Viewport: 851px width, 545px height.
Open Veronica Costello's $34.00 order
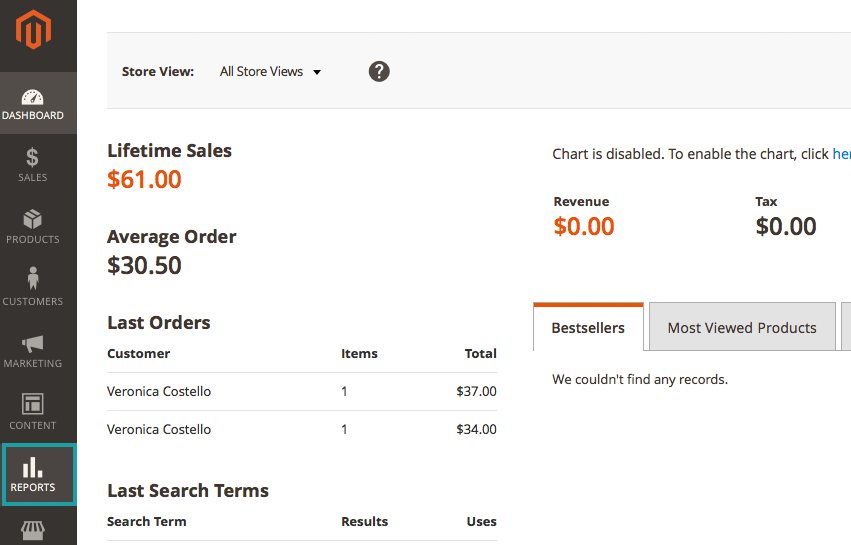coord(159,429)
